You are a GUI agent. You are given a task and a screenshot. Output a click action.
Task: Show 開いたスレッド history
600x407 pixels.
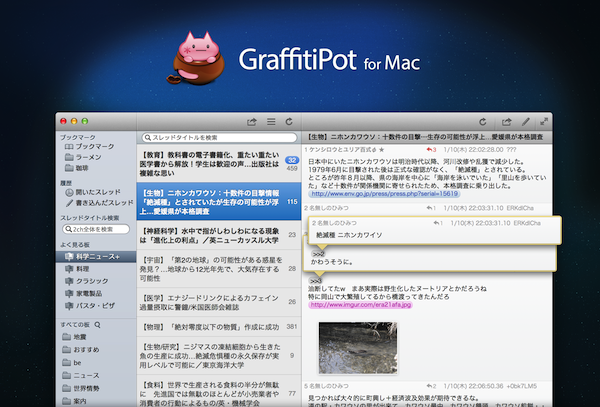tap(93, 192)
